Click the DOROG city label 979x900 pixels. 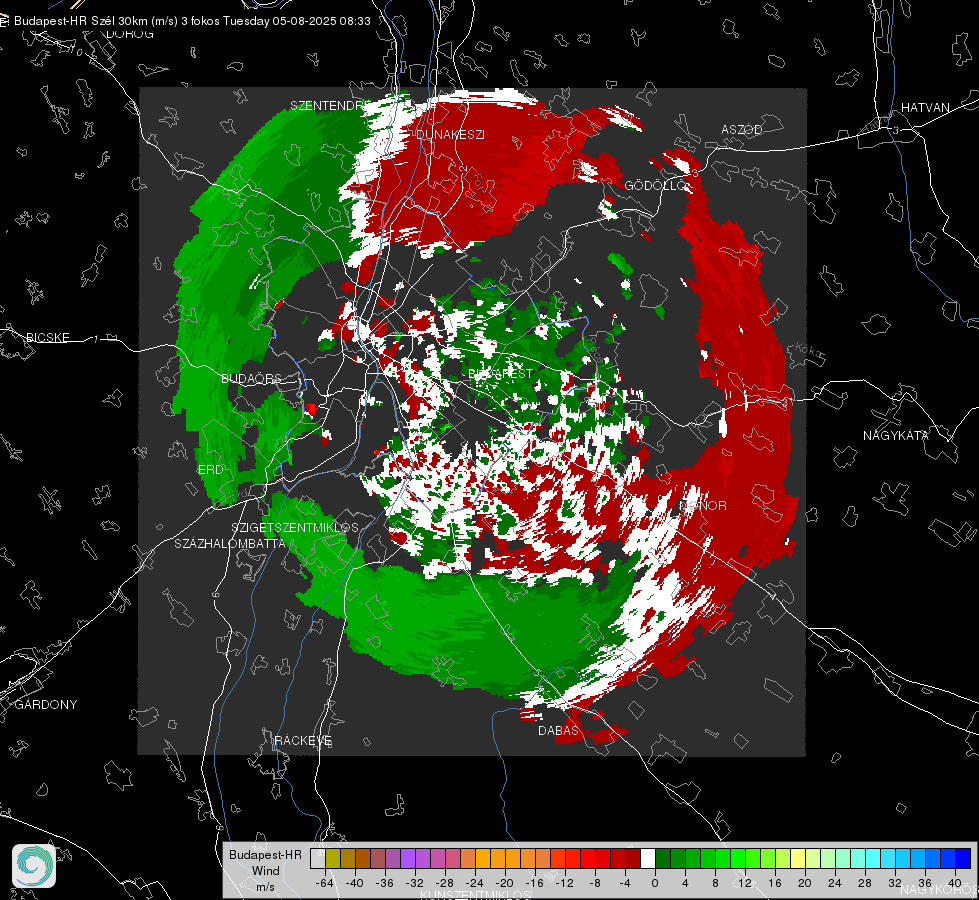pyautogui.click(x=130, y=34)
